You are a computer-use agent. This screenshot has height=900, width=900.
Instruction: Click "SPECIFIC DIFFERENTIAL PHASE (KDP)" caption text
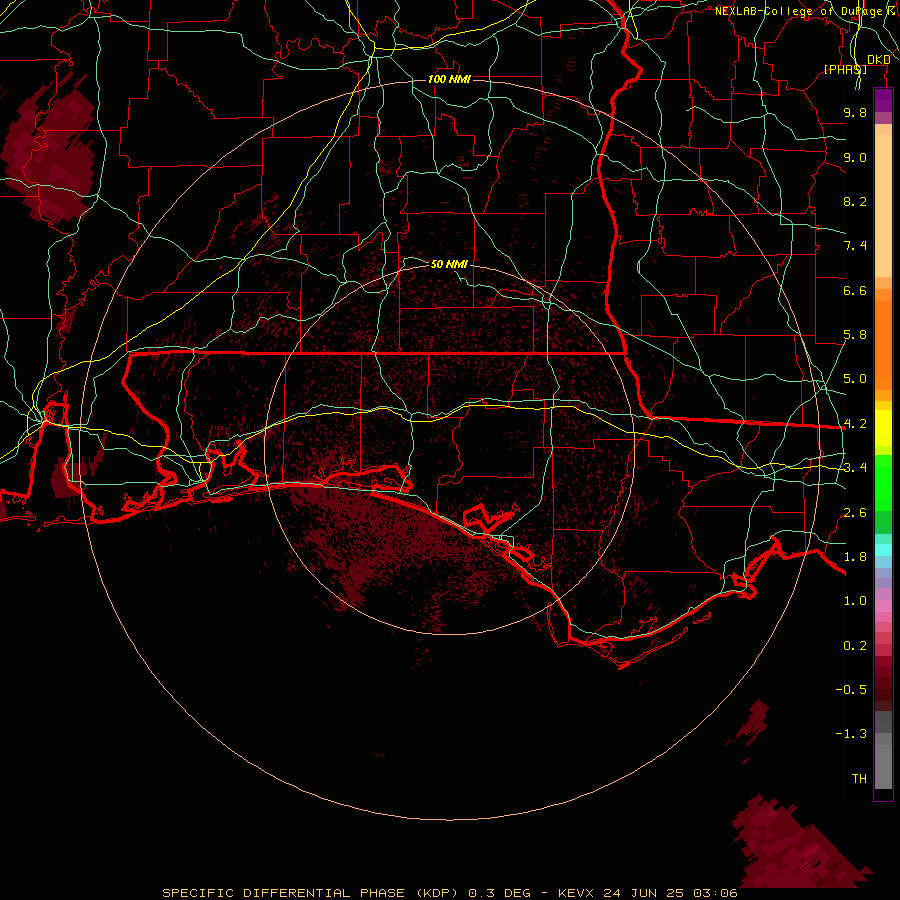312,893
